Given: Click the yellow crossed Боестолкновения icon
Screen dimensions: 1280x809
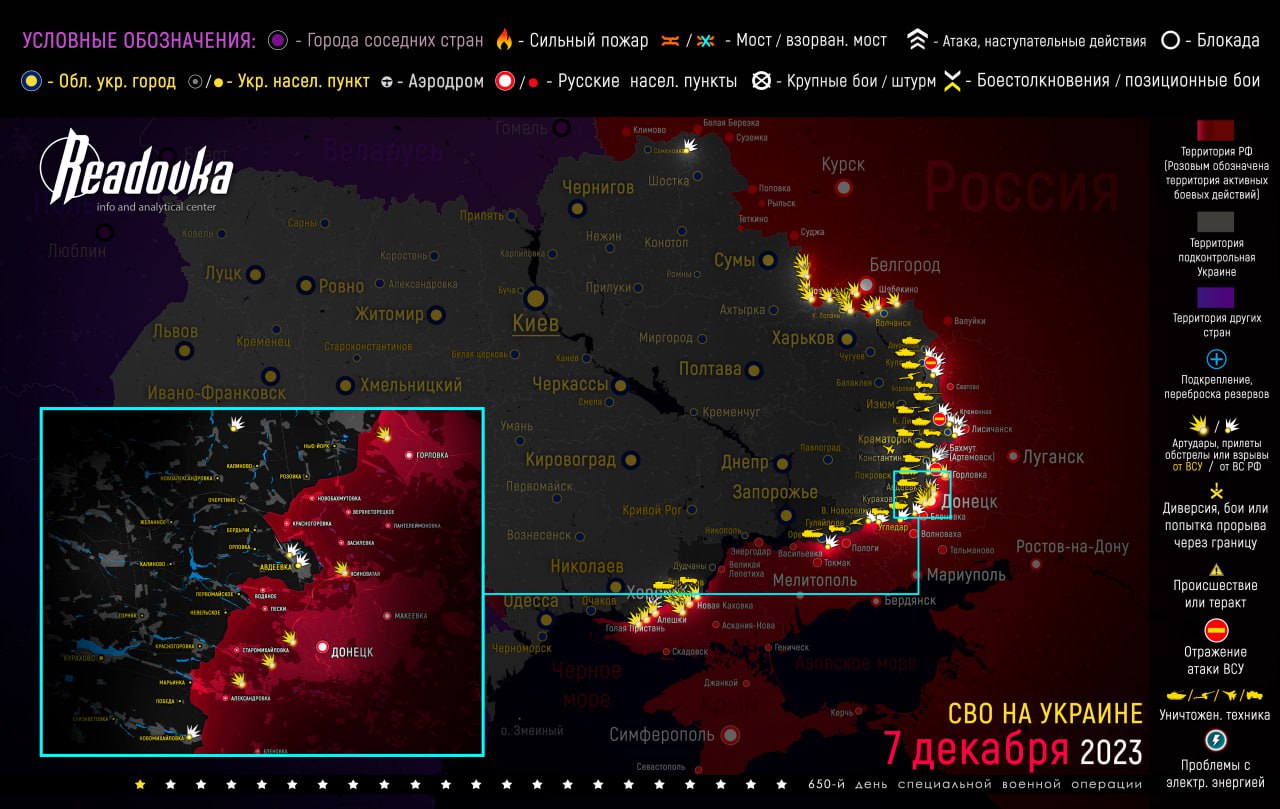Looking at the screenshot, I should (952, 82).
